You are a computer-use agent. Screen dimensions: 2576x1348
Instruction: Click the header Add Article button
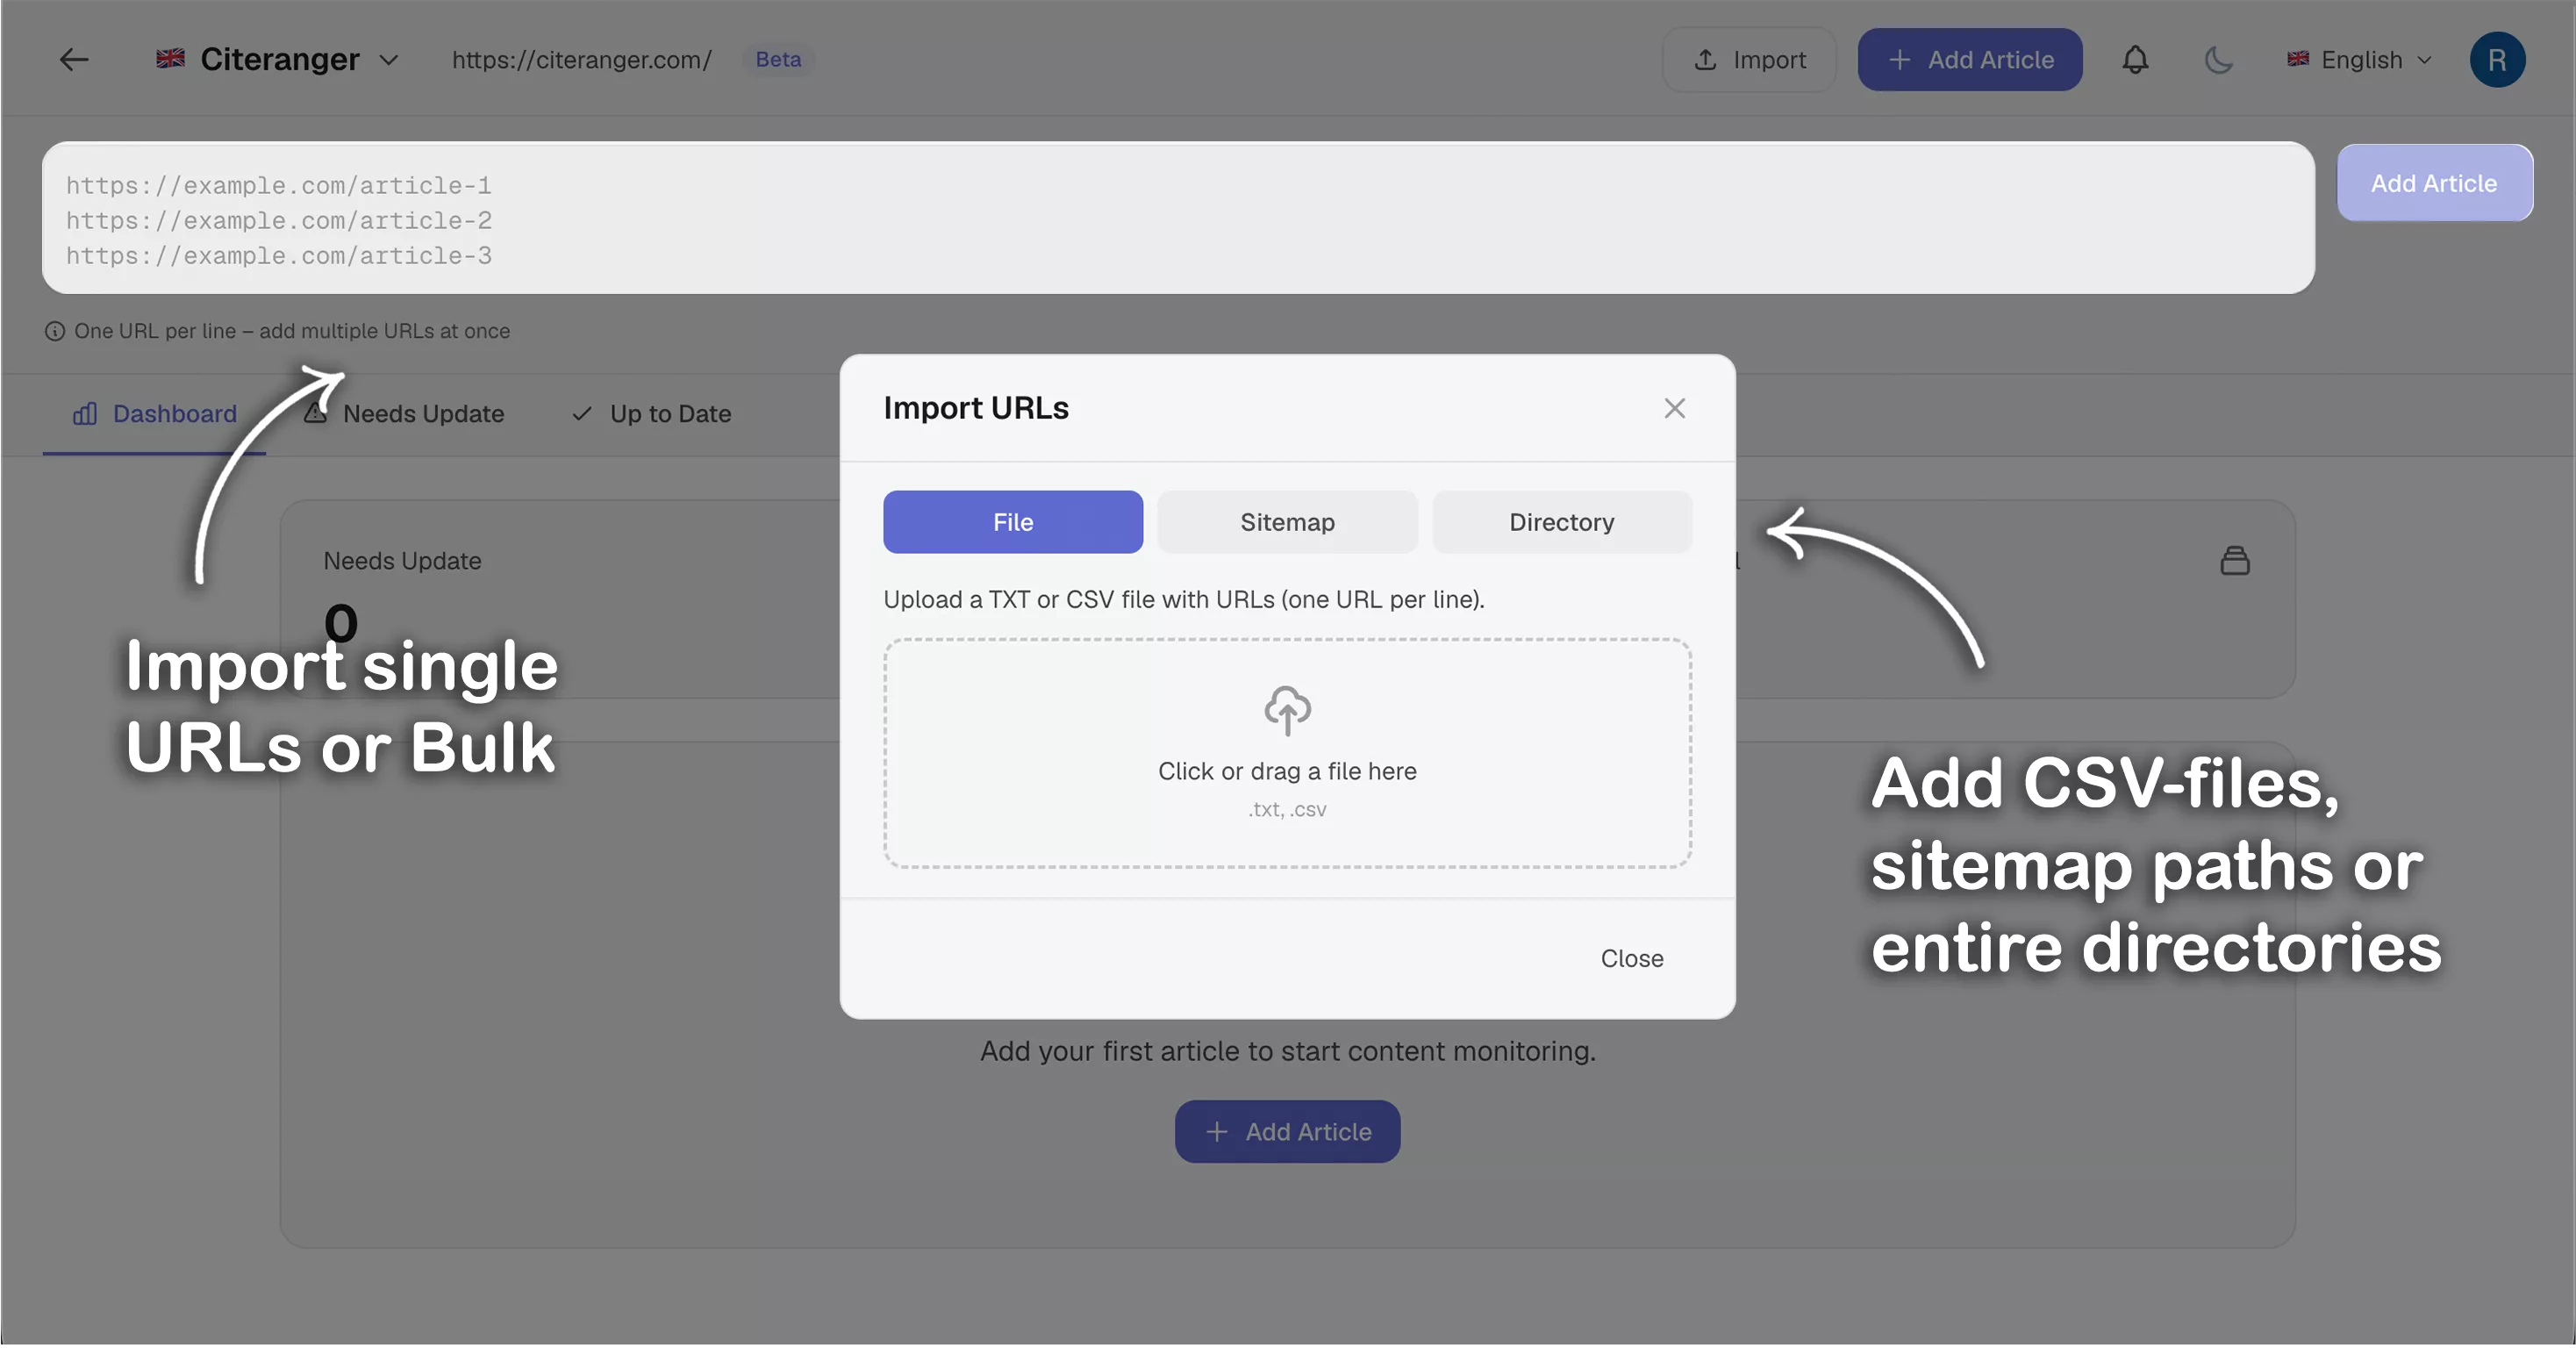point(1969,60)
